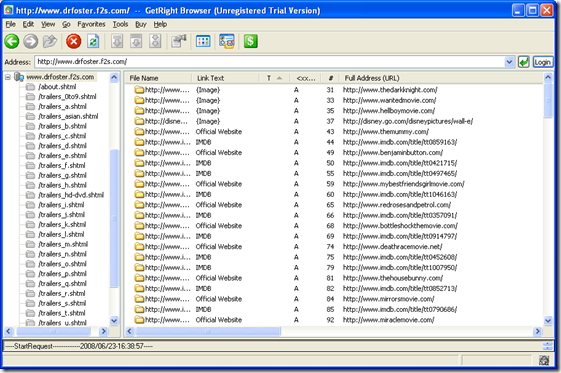The image size is (561, 373).
Task: Select the redrosesandpetrol.com row
Action: 334,205
